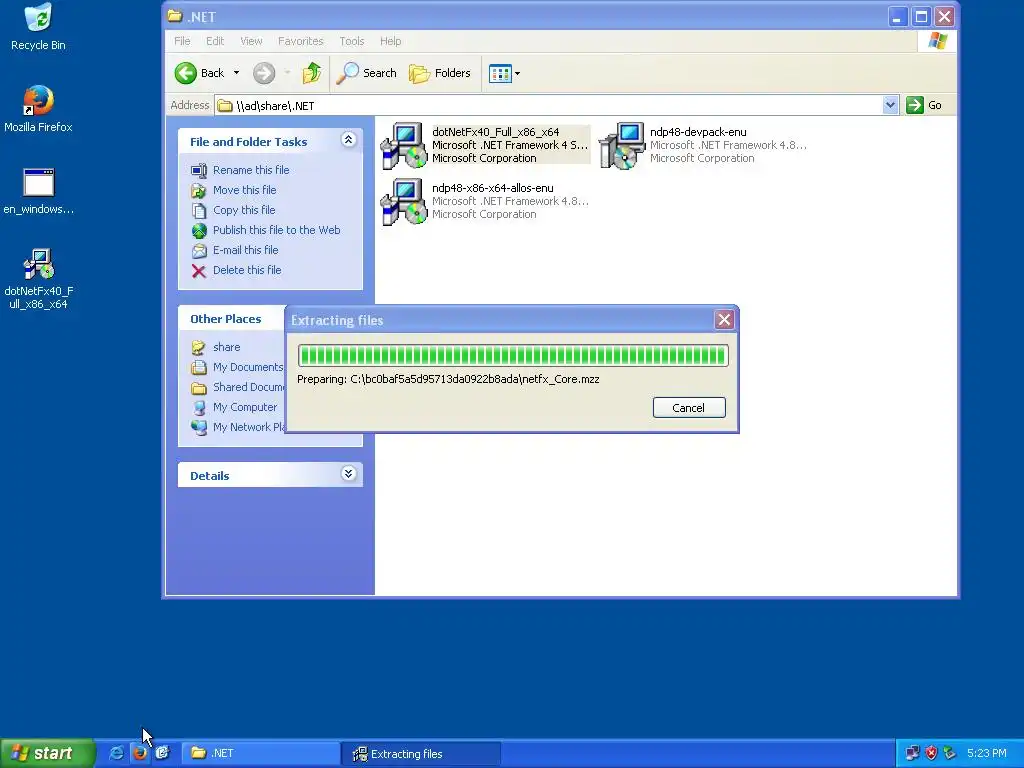Select the en_windows desktop file icon

[x=38, y=191]
